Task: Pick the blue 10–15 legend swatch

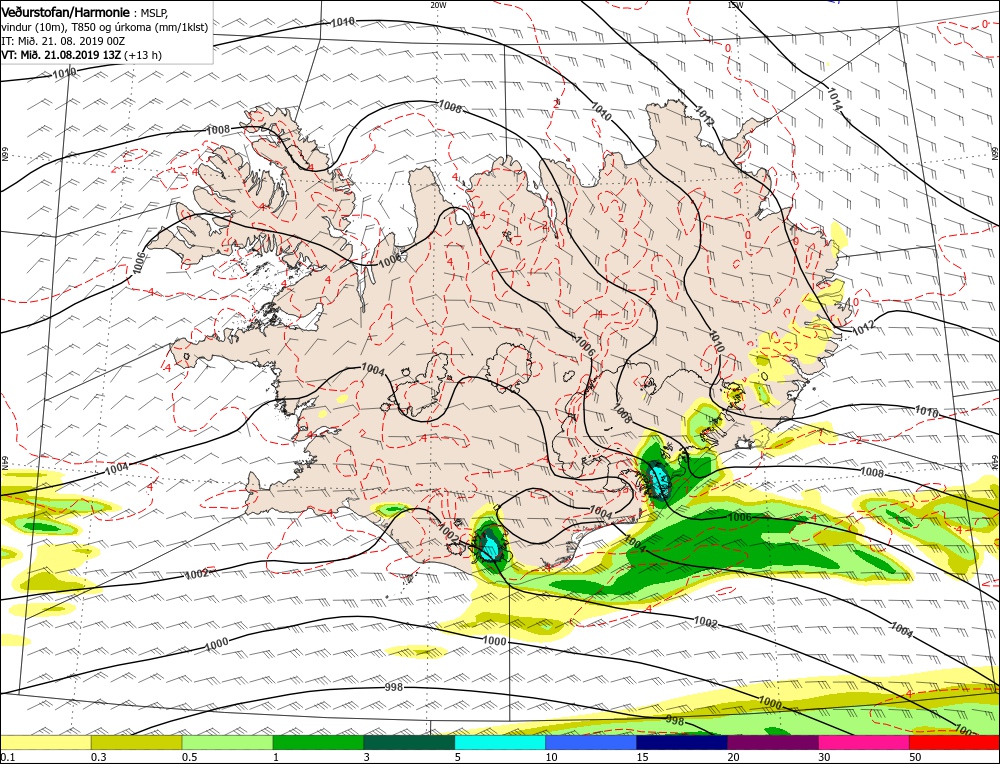Action: click(x=591, y=742)
